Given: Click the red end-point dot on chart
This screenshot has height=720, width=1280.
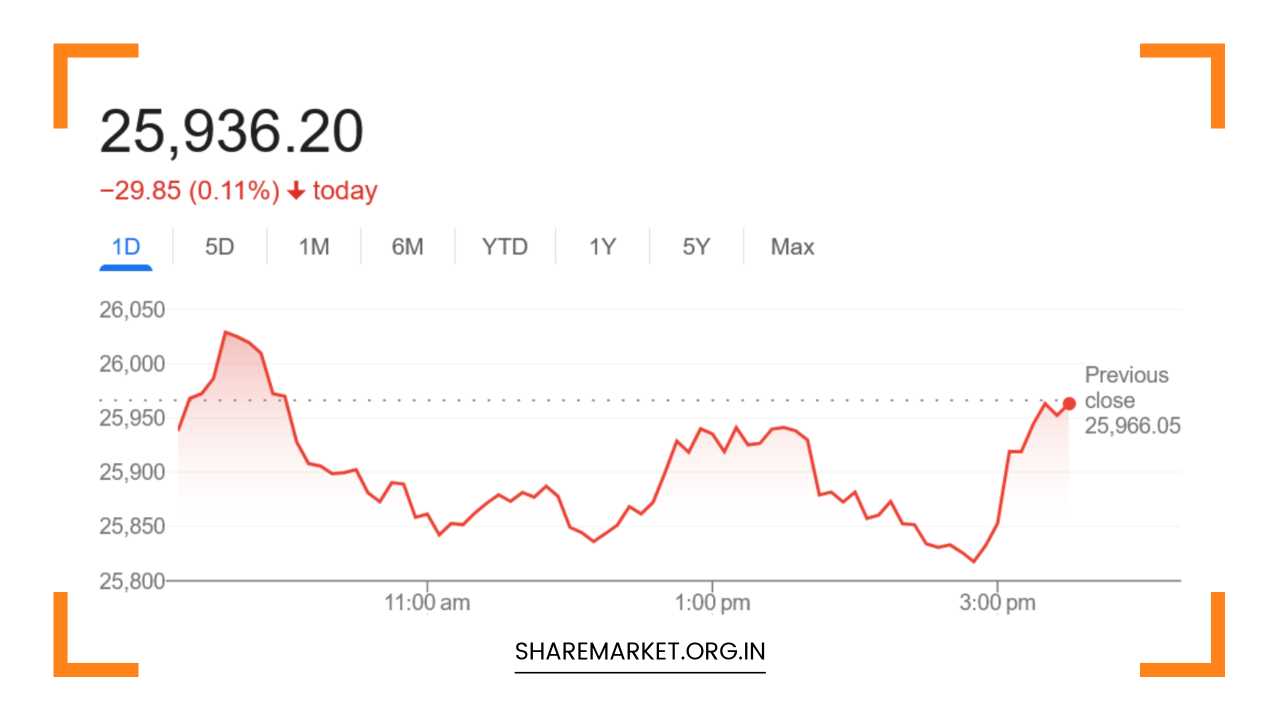Looking at the screenshot, I should click(x=1069, y=403).
